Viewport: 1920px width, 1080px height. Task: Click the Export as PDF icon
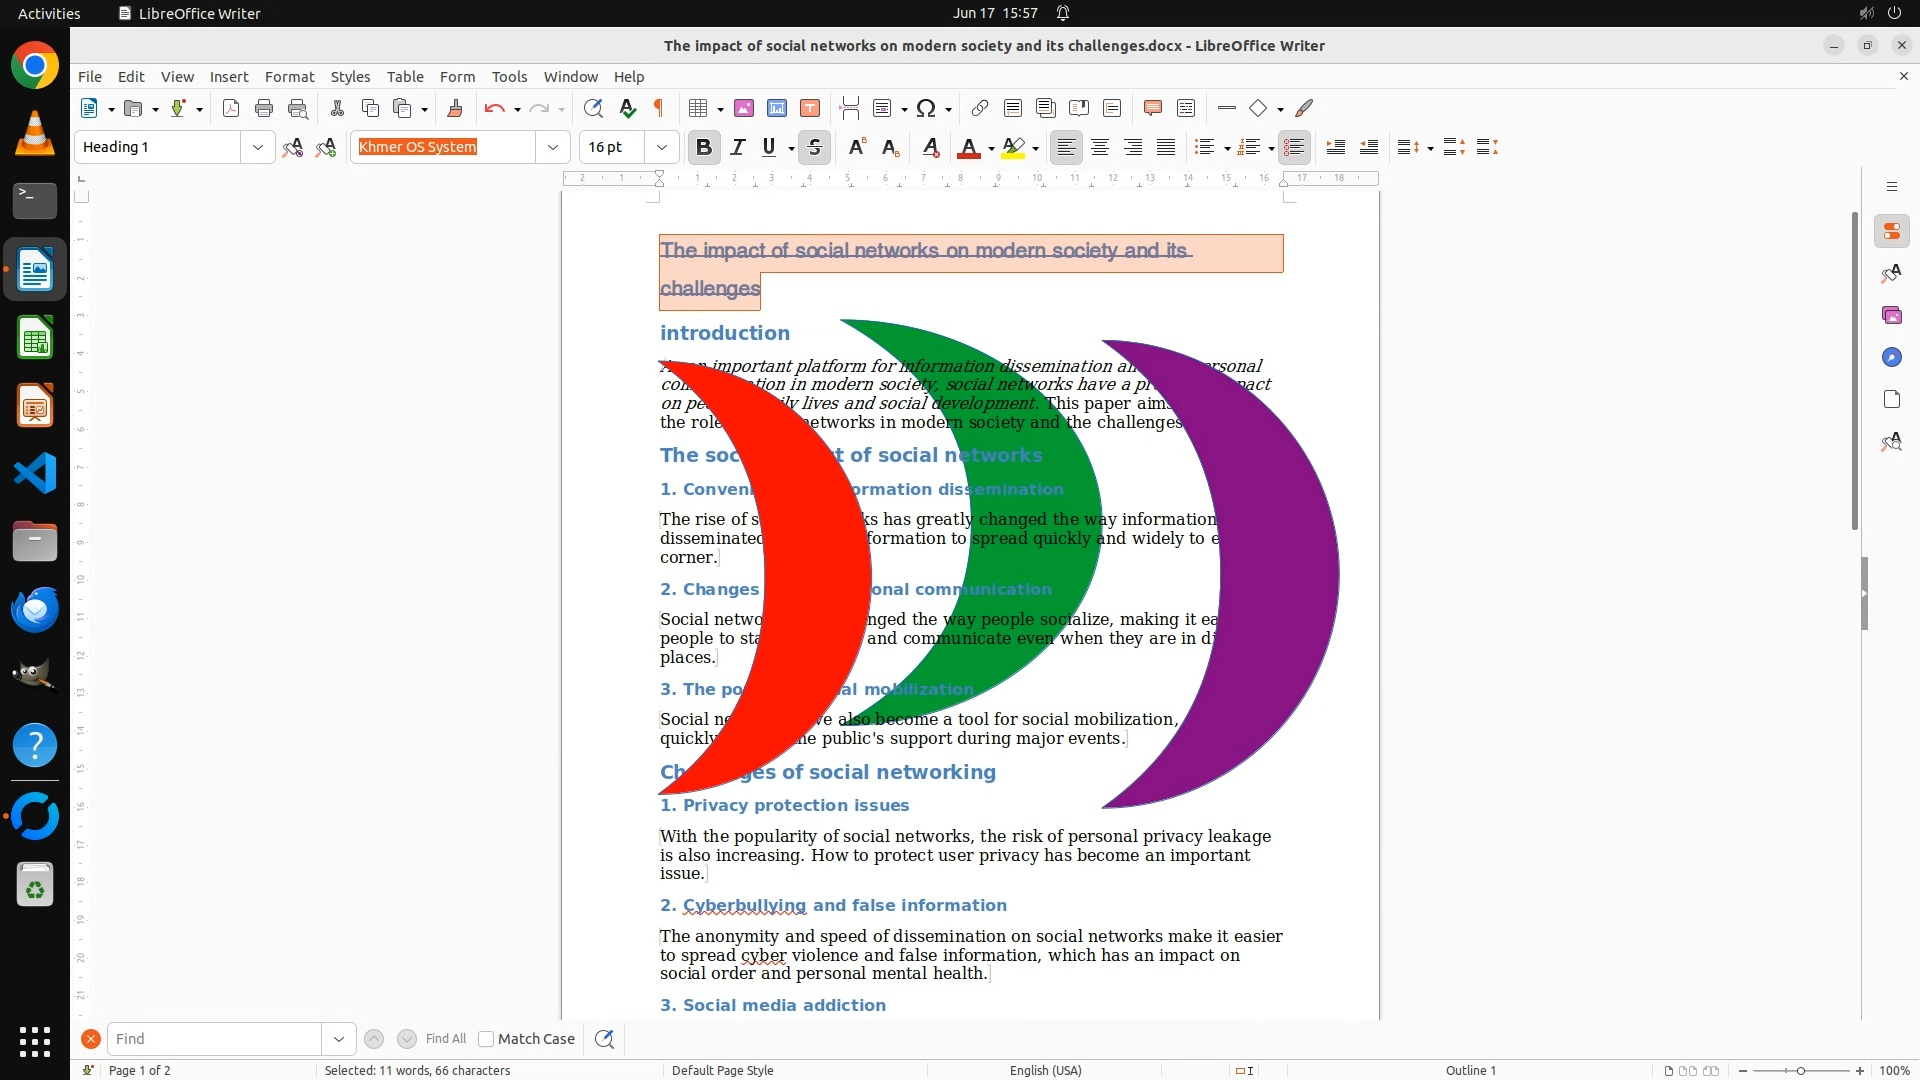(231, 108)
